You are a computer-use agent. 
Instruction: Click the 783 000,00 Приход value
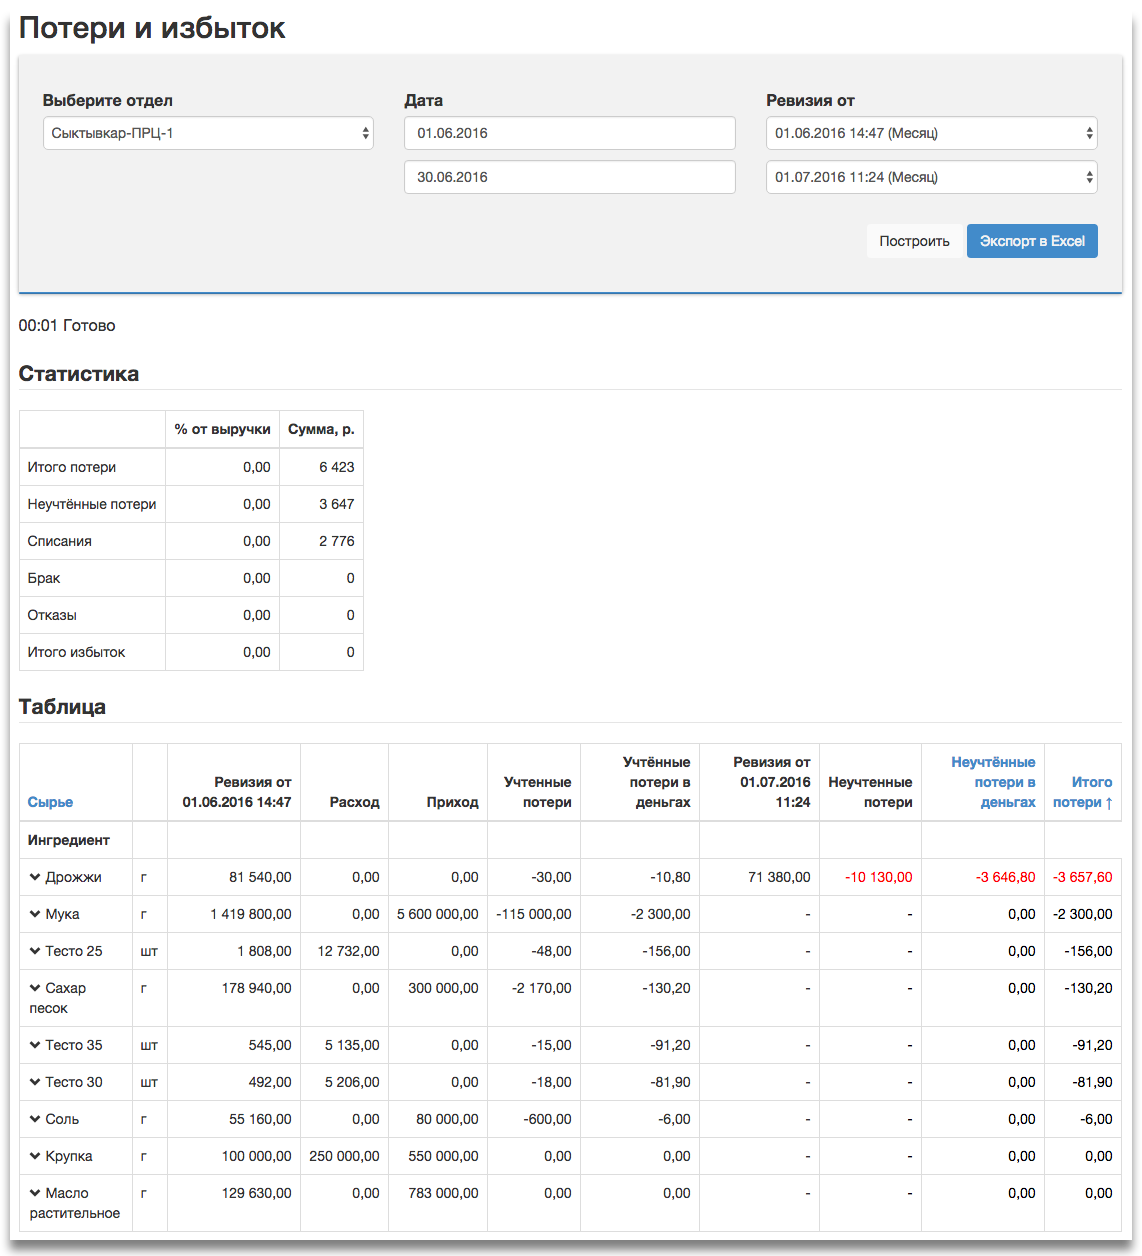443,1193
